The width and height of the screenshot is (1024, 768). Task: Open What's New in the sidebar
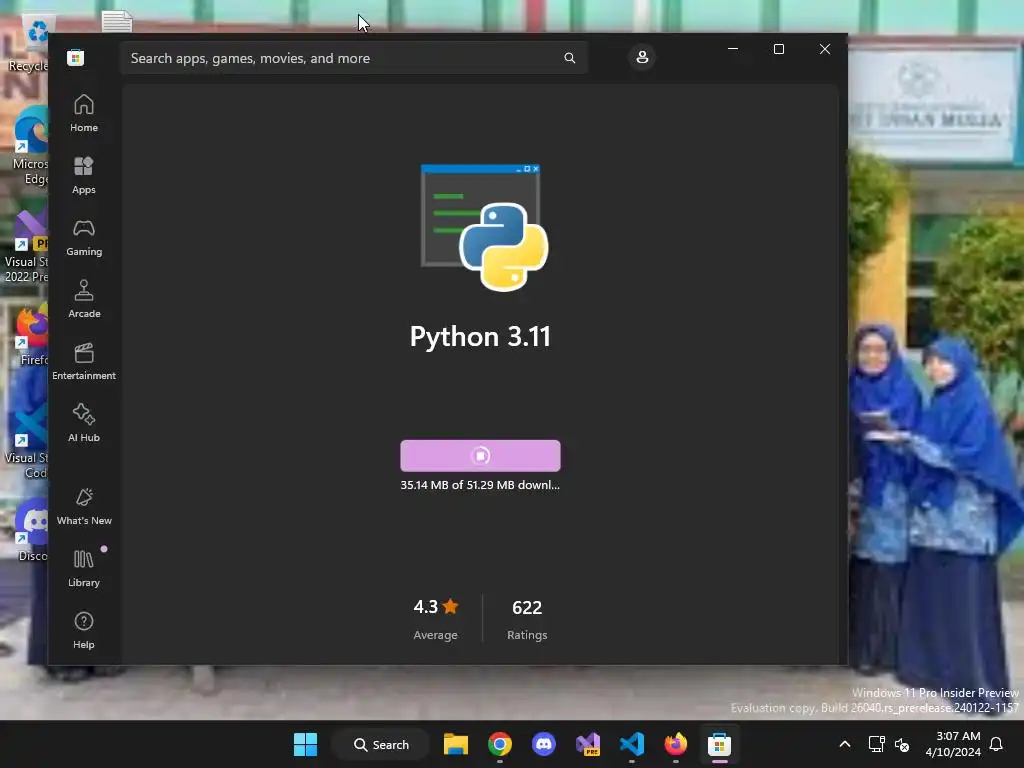click(84, 506)
